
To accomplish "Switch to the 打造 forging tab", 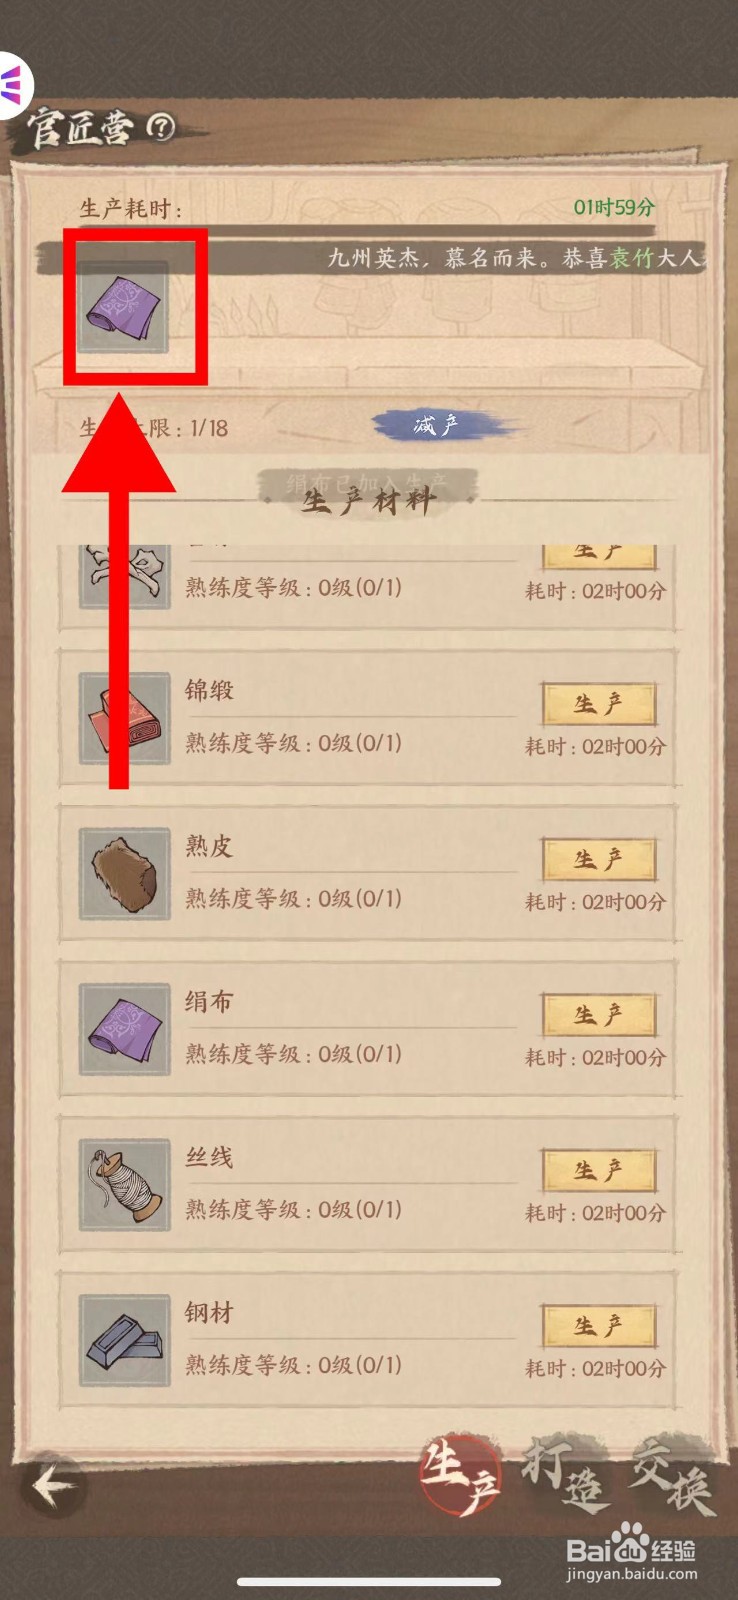I will click(x=566, y=1475).
